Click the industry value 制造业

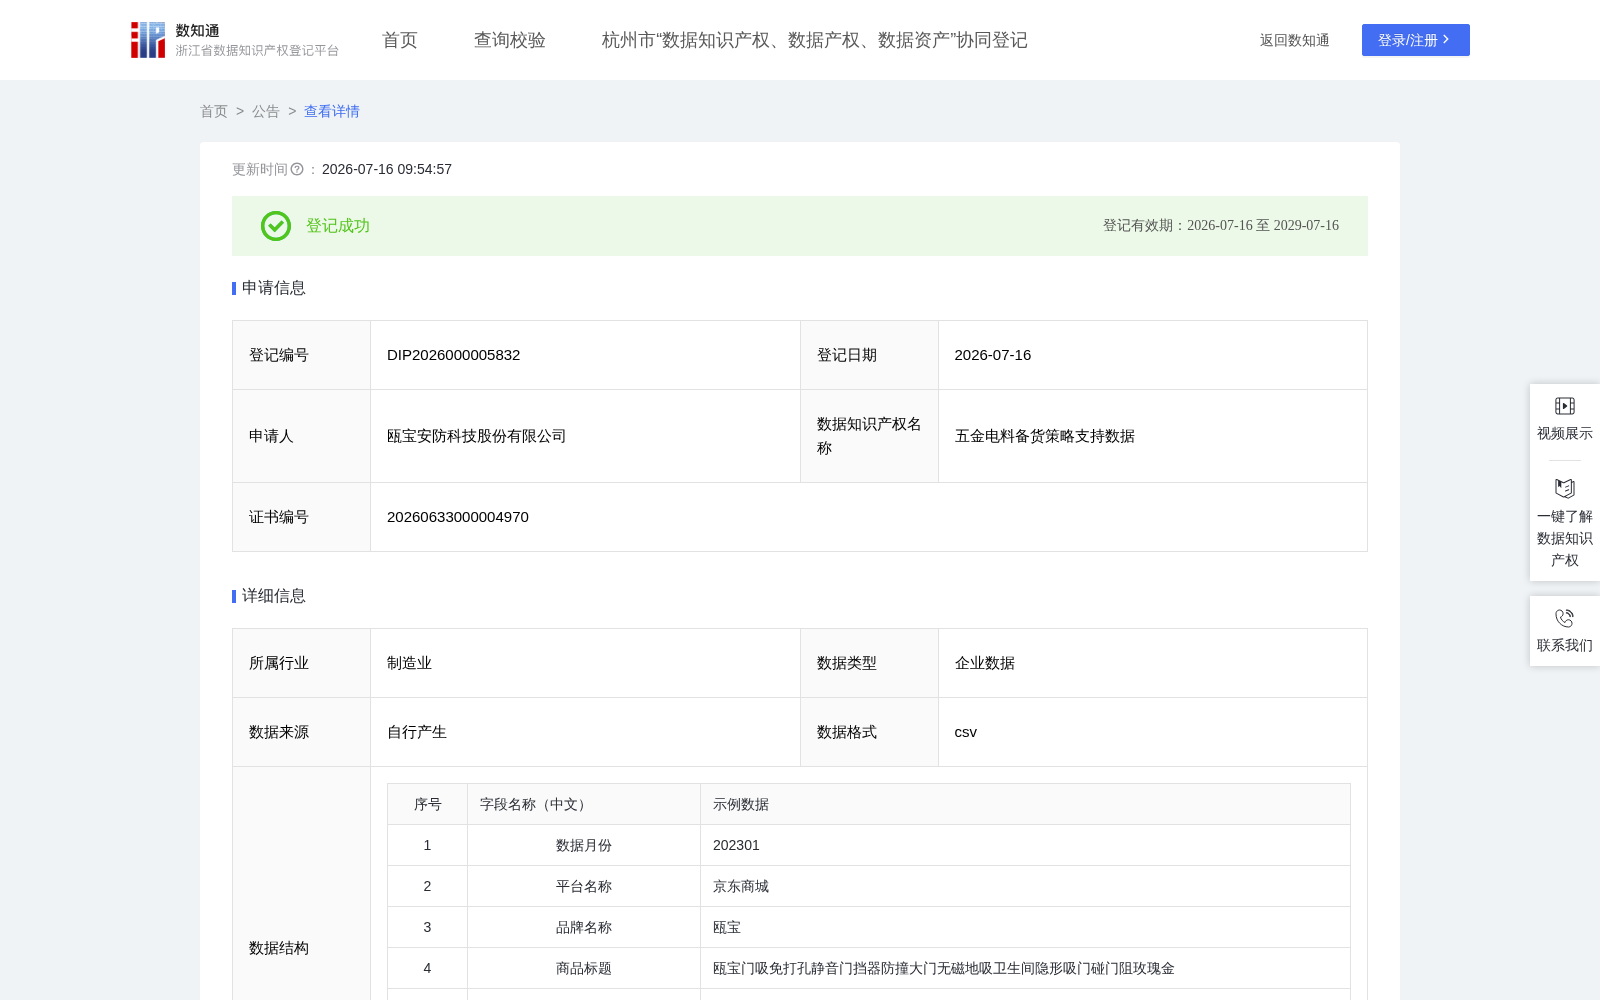(410, 663)
